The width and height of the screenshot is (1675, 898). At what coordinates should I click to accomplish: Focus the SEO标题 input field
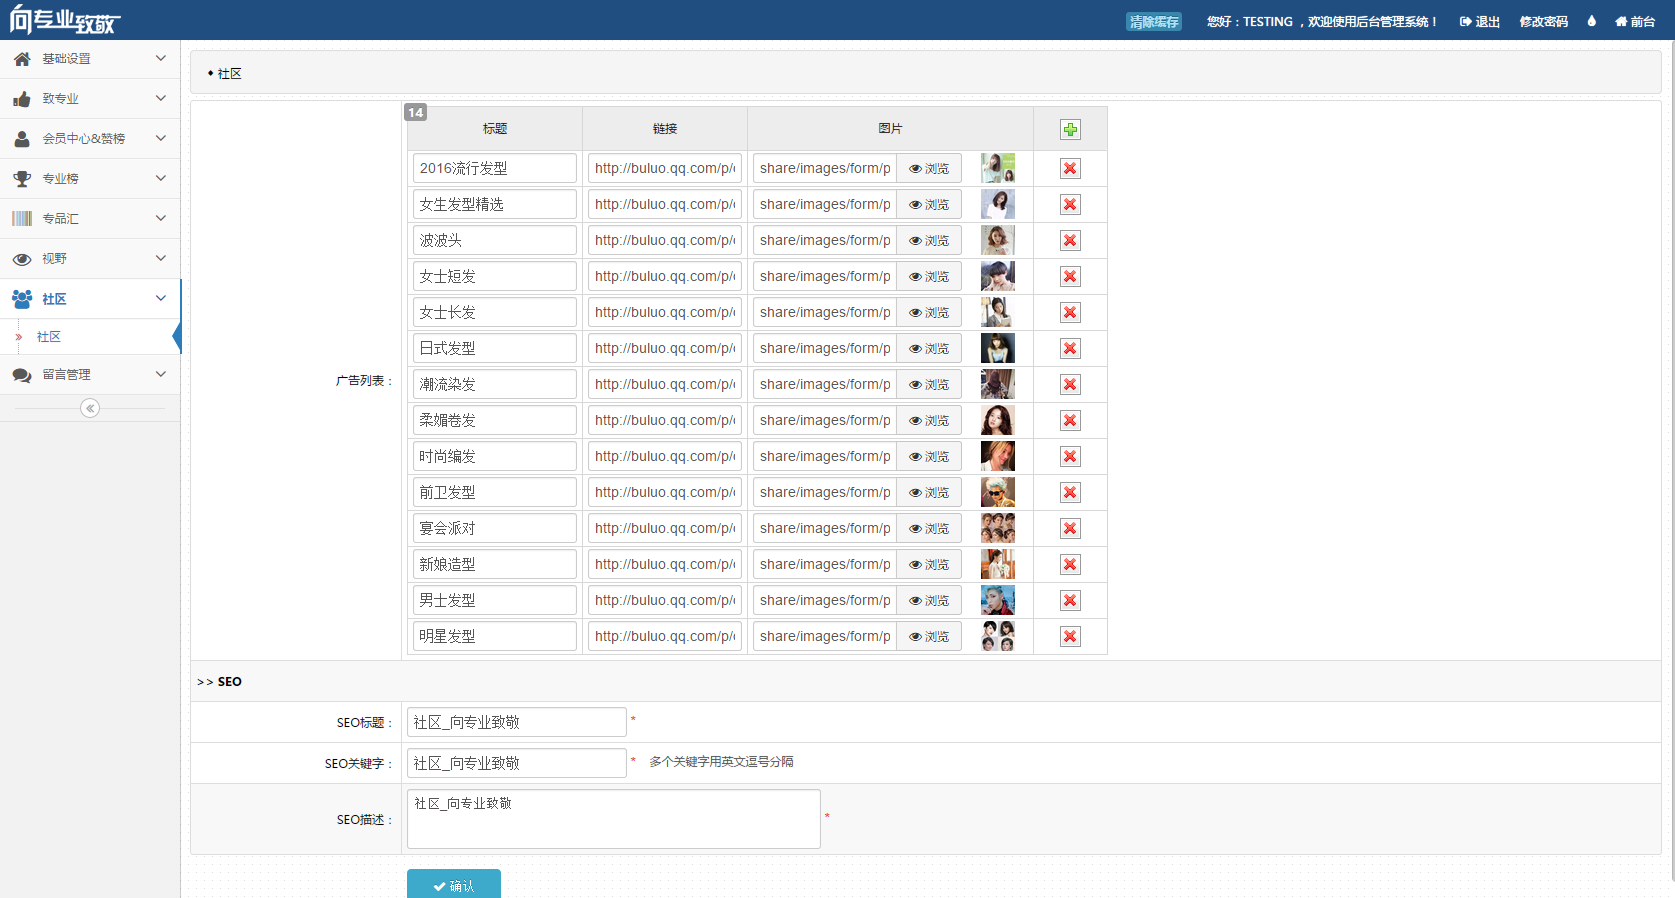516,722
